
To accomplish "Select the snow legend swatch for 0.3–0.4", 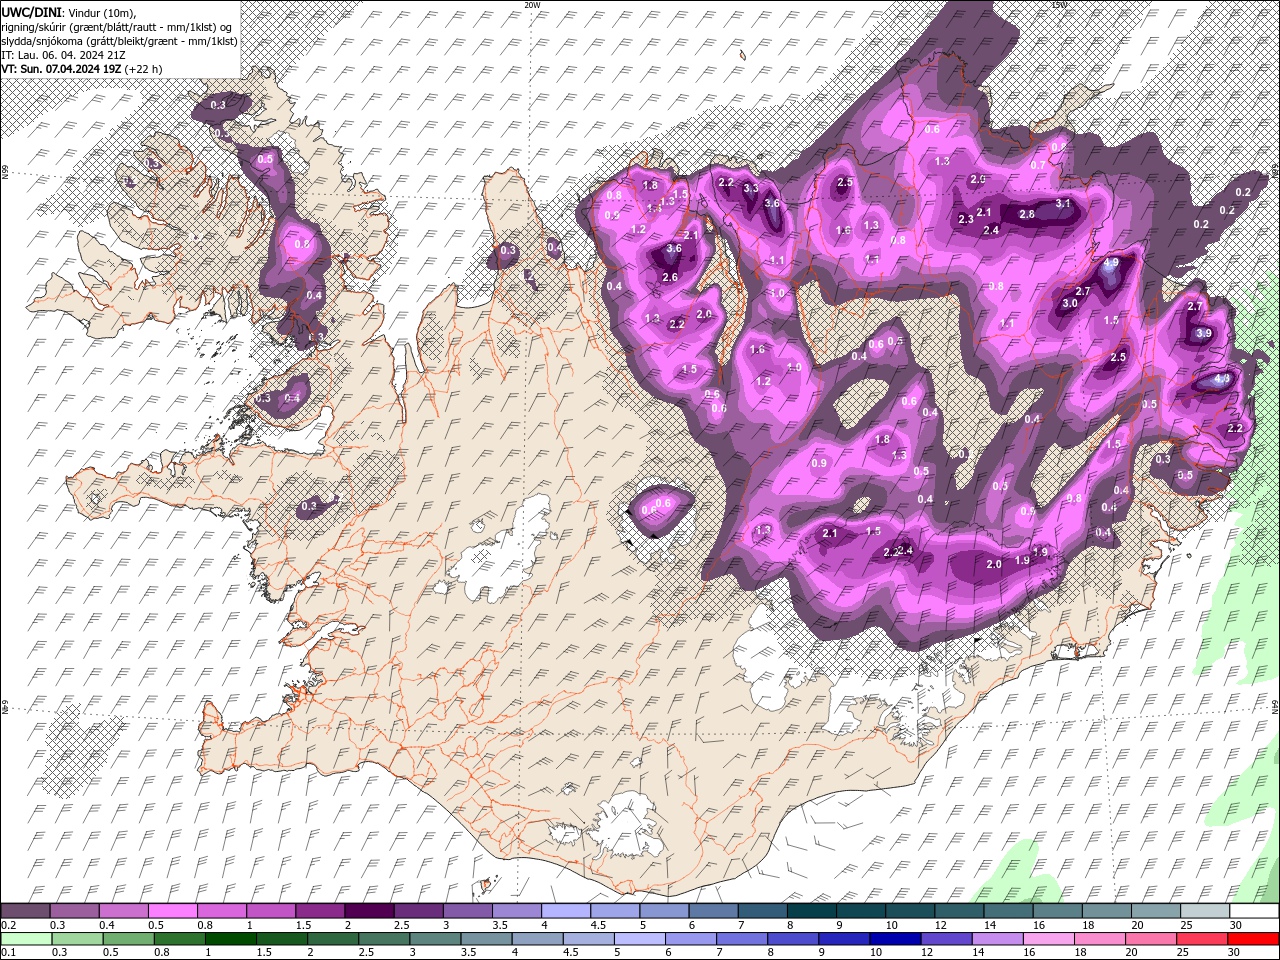I will [x=74, y=911].
